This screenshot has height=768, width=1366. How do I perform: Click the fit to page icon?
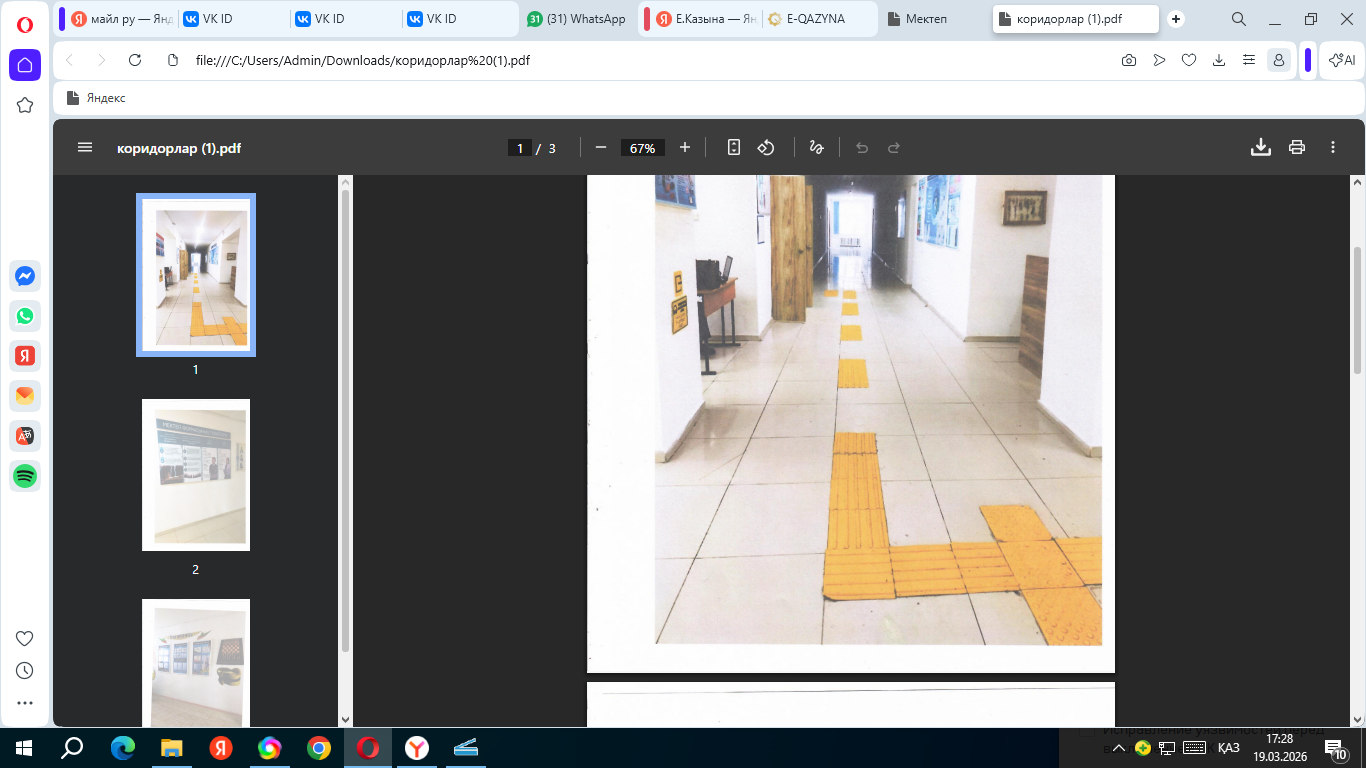pos(734,148)
